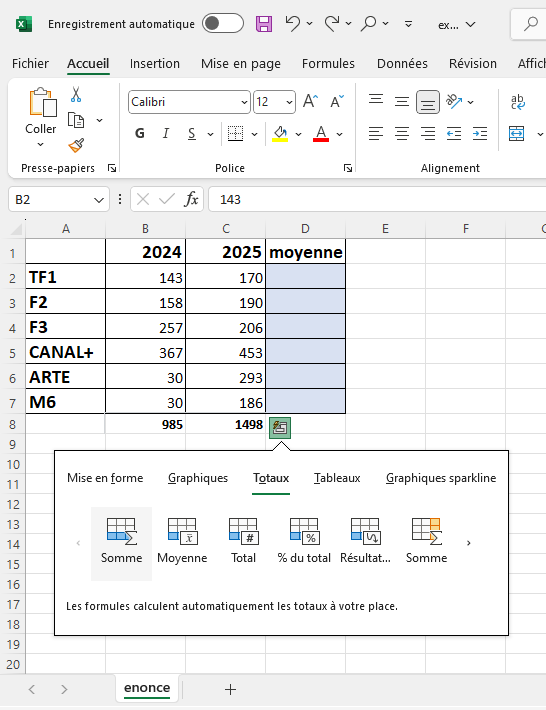Select the Graphiques tab in Quick Analysis
The width and height of the screenshot is (546, 710).
pyautogui.click(x=198, y=478)
